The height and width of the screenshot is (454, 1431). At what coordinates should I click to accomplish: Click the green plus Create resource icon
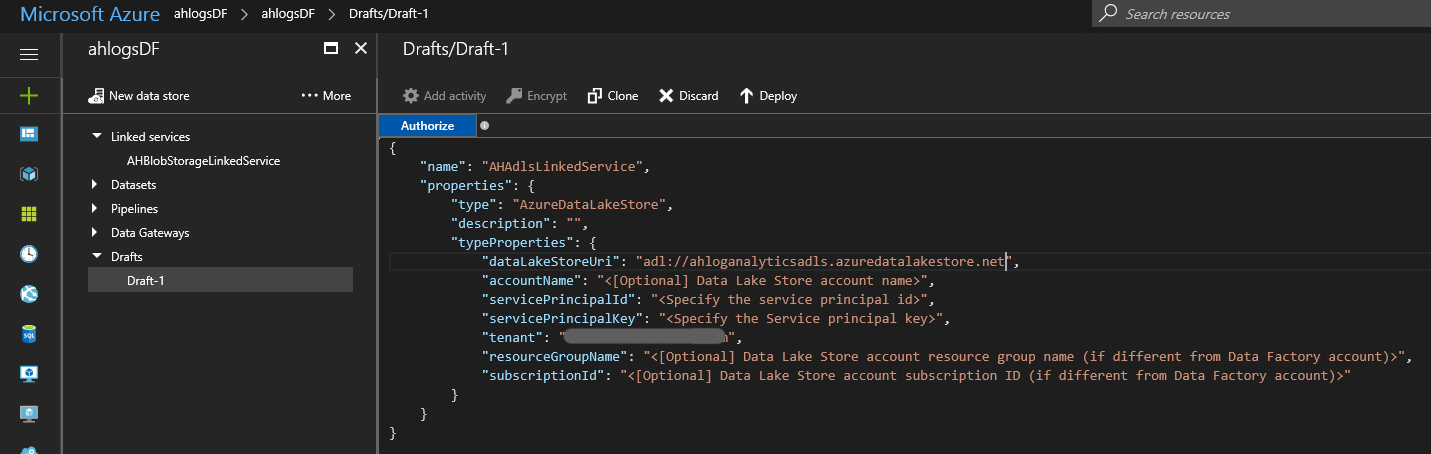29,96
